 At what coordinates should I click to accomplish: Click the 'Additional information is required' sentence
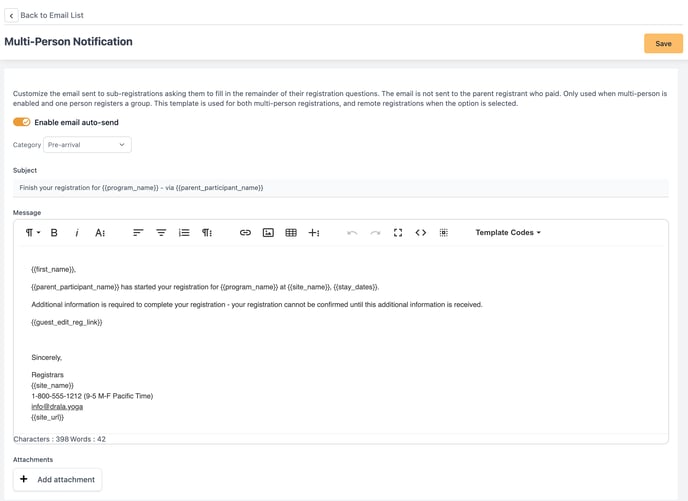click(257, 304)
